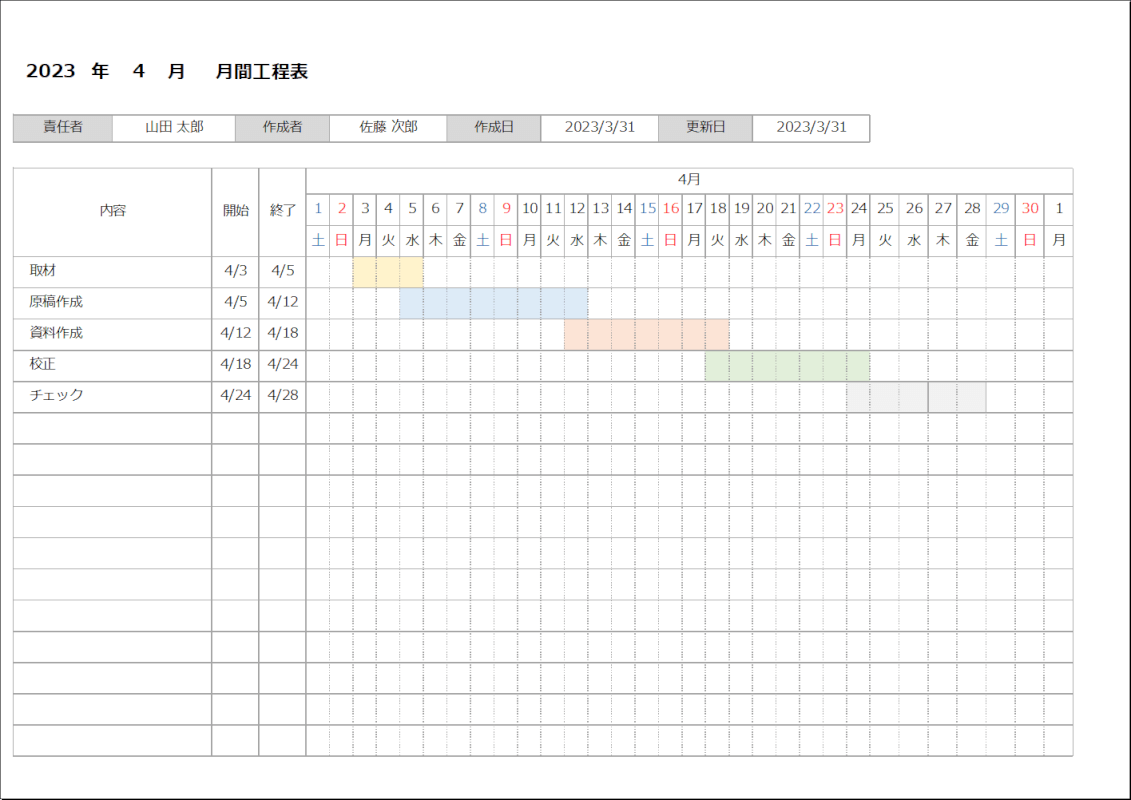Click the 終了 column header

[283, 211]
